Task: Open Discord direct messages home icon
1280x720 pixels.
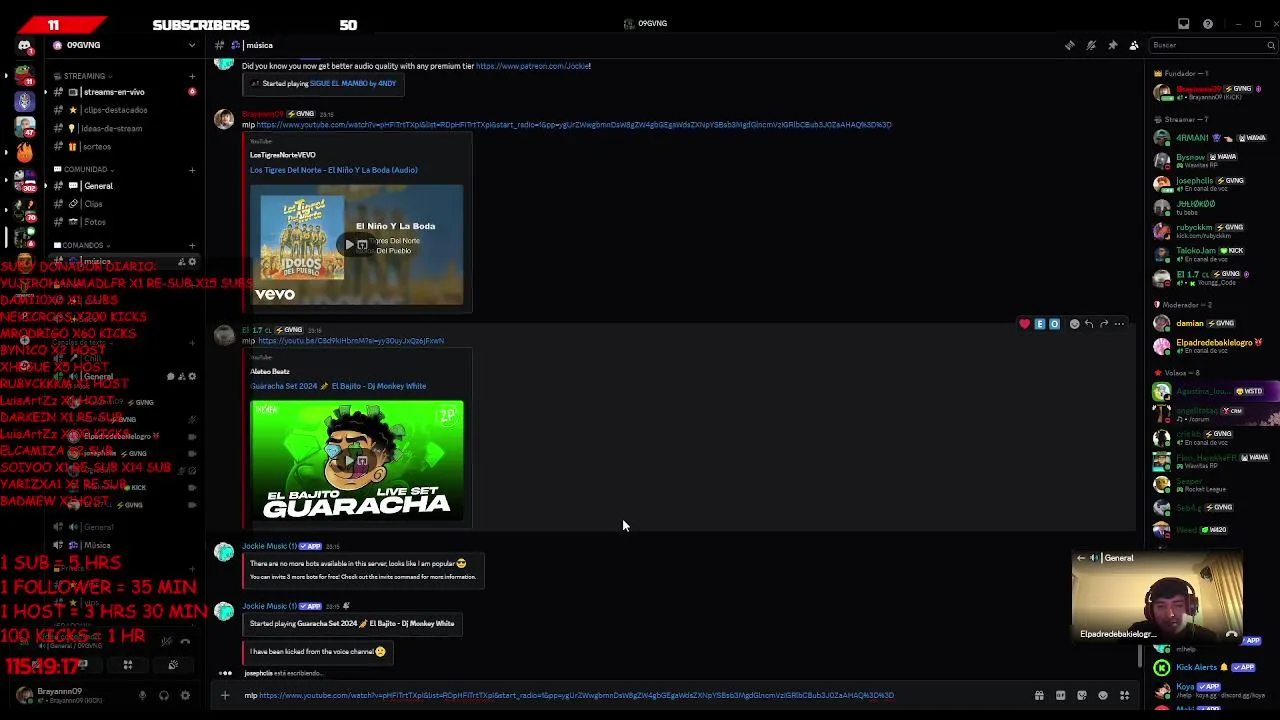Action: point(25,46)
